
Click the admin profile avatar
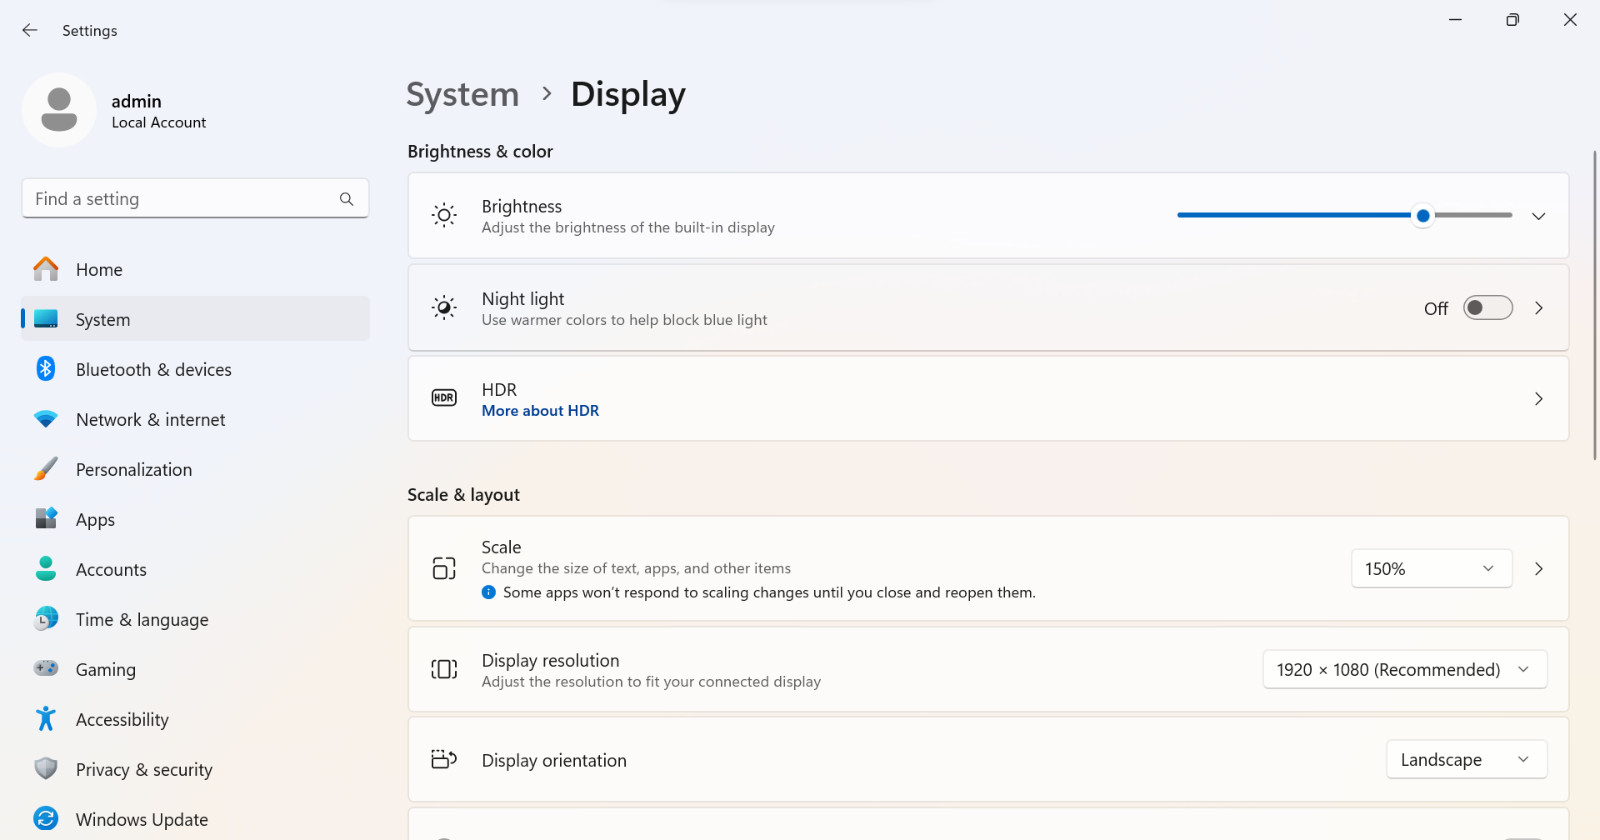(x=59, y=110)
